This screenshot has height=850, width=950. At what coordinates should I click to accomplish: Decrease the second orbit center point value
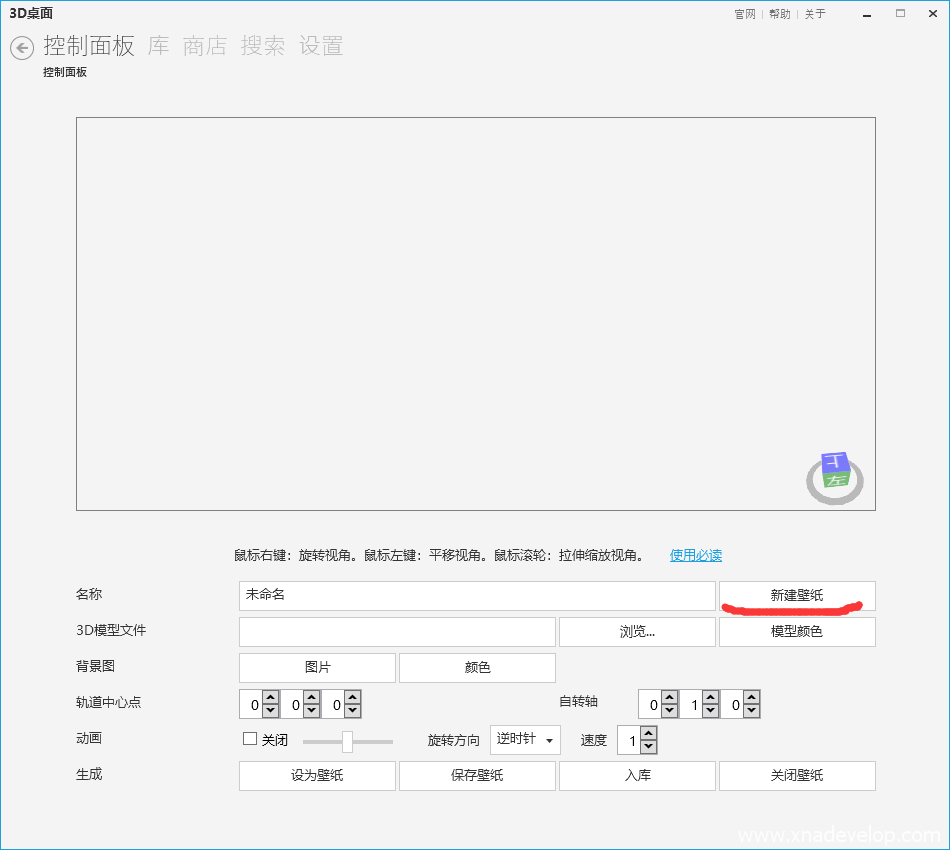(x=311, y=711)
